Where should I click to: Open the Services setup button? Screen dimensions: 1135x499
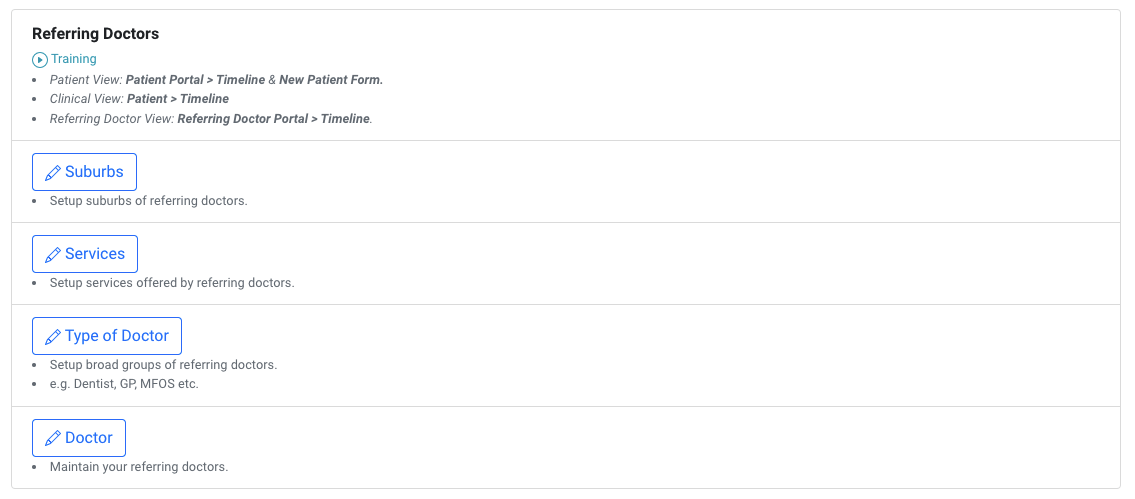(x=94, y=254)
